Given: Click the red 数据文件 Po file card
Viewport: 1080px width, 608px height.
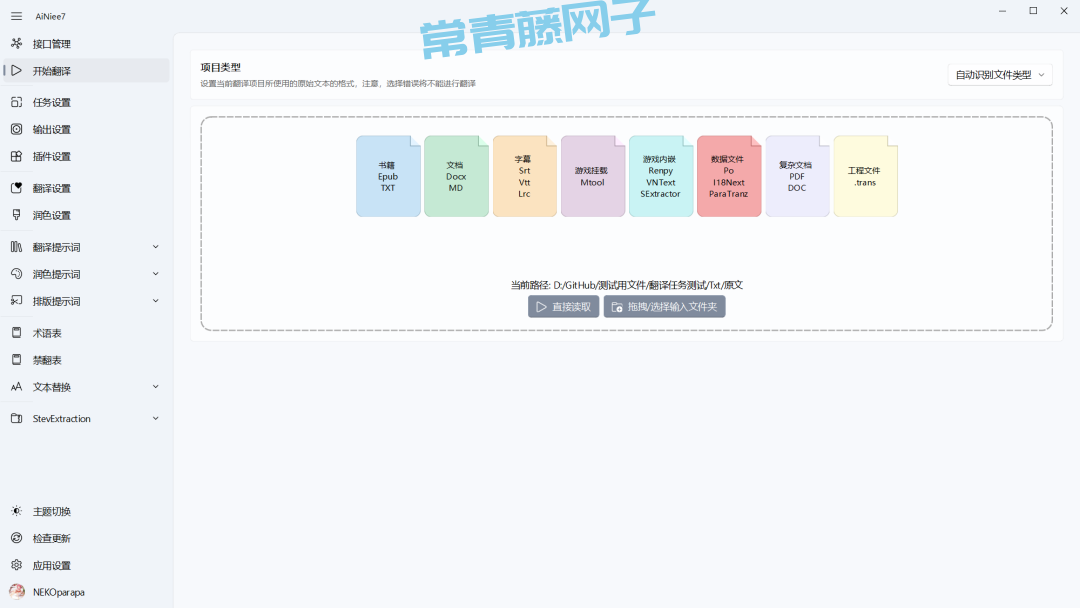Looking at the screenshot, I should 728,177.
